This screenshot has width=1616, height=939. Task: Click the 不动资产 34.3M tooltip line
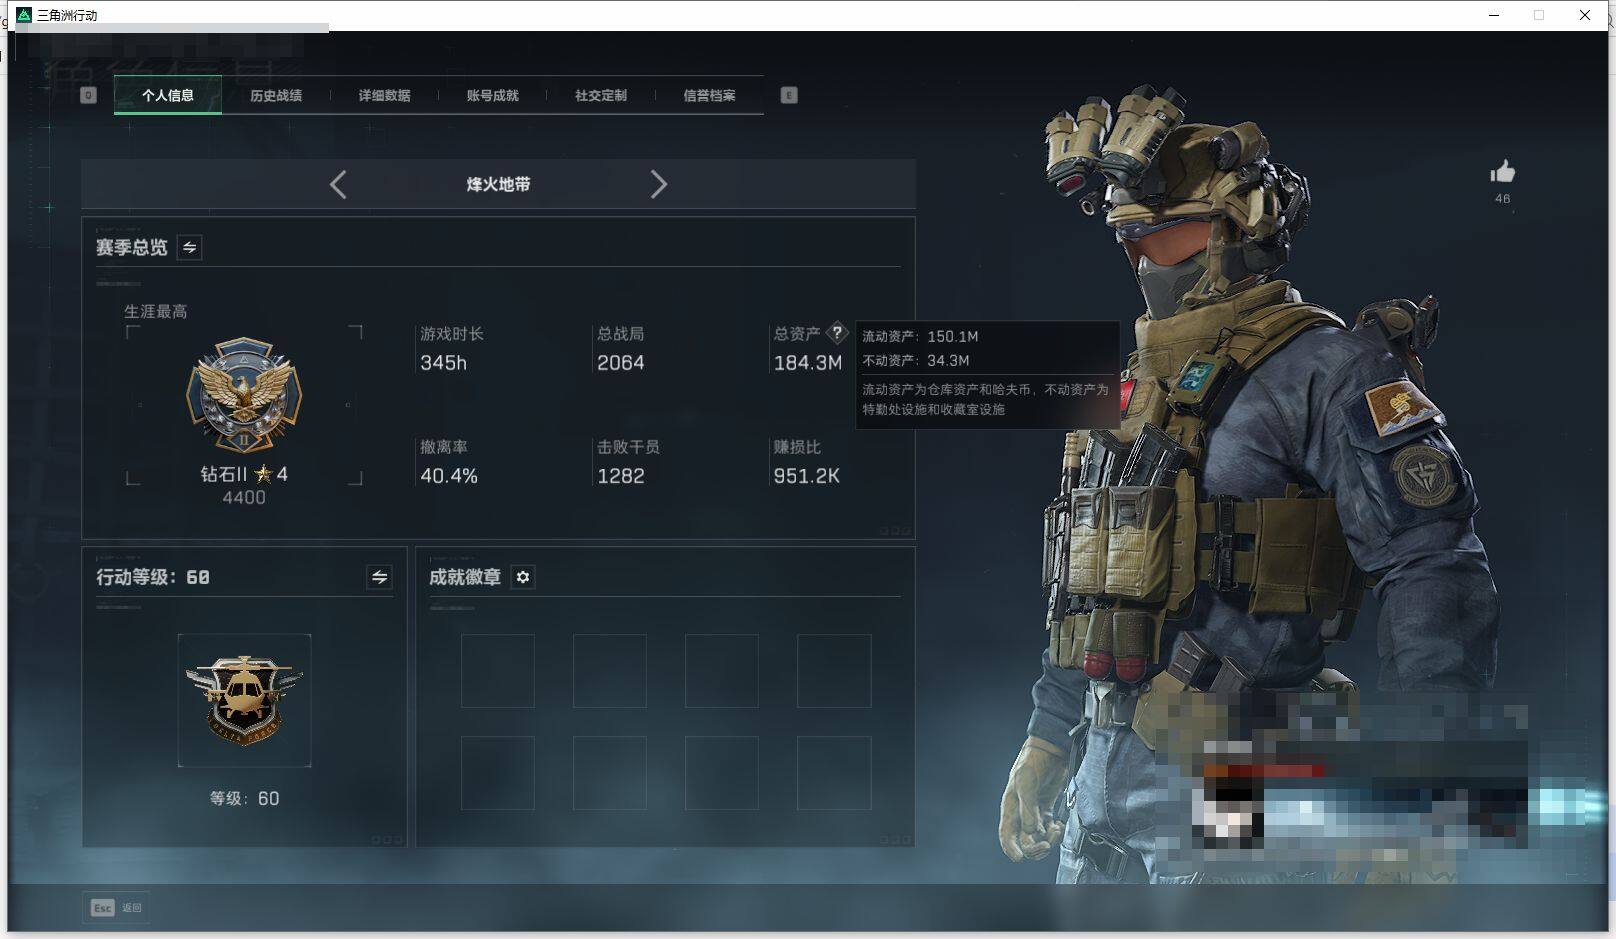coord(916,360)
